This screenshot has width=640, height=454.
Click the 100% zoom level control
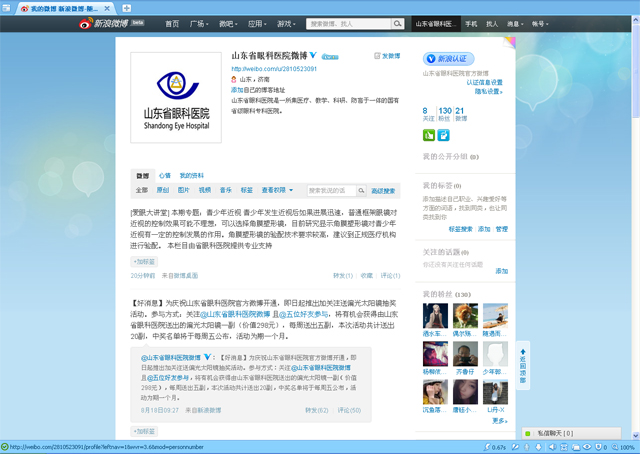(x=624, y=447)
